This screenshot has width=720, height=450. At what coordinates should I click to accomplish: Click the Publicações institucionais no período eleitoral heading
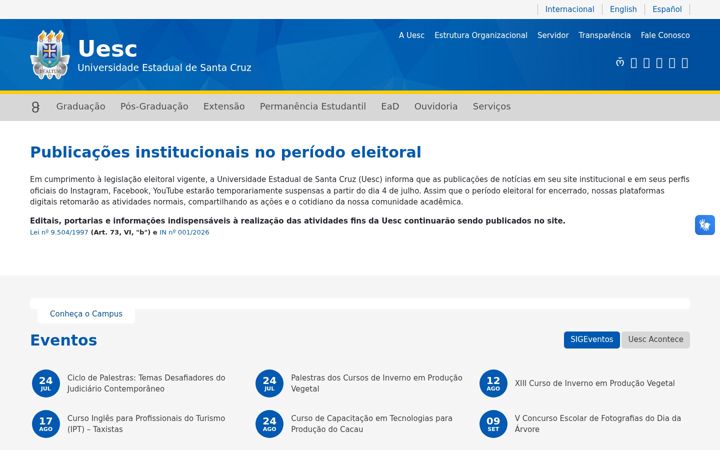[x=225, y=152]
